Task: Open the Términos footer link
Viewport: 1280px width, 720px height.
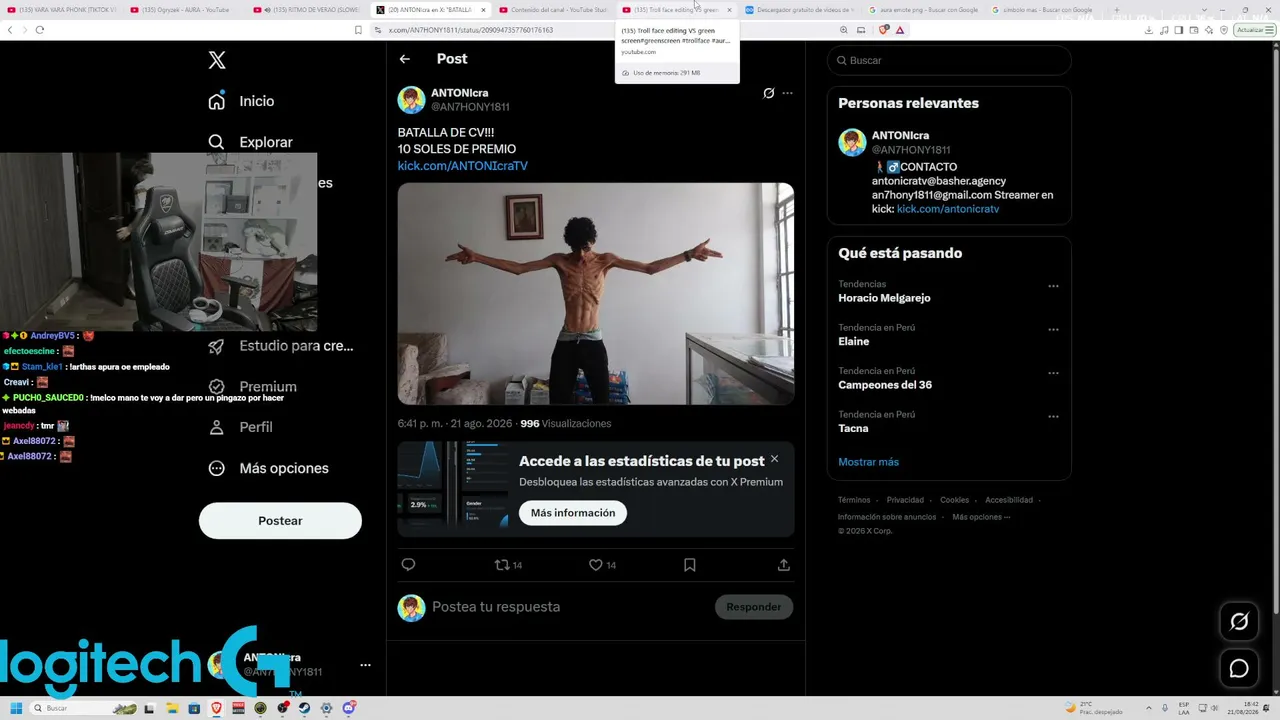Action: click(854, 500)
